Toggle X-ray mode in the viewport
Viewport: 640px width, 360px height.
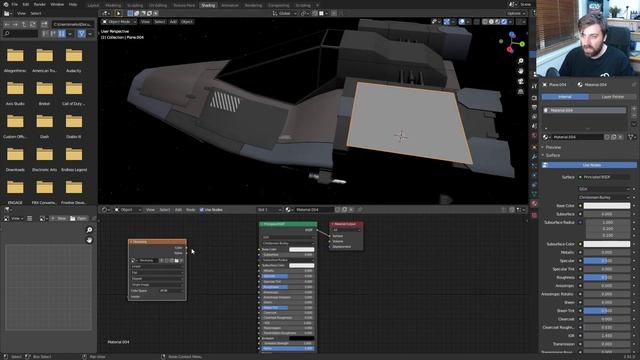(x=476, y=22)
